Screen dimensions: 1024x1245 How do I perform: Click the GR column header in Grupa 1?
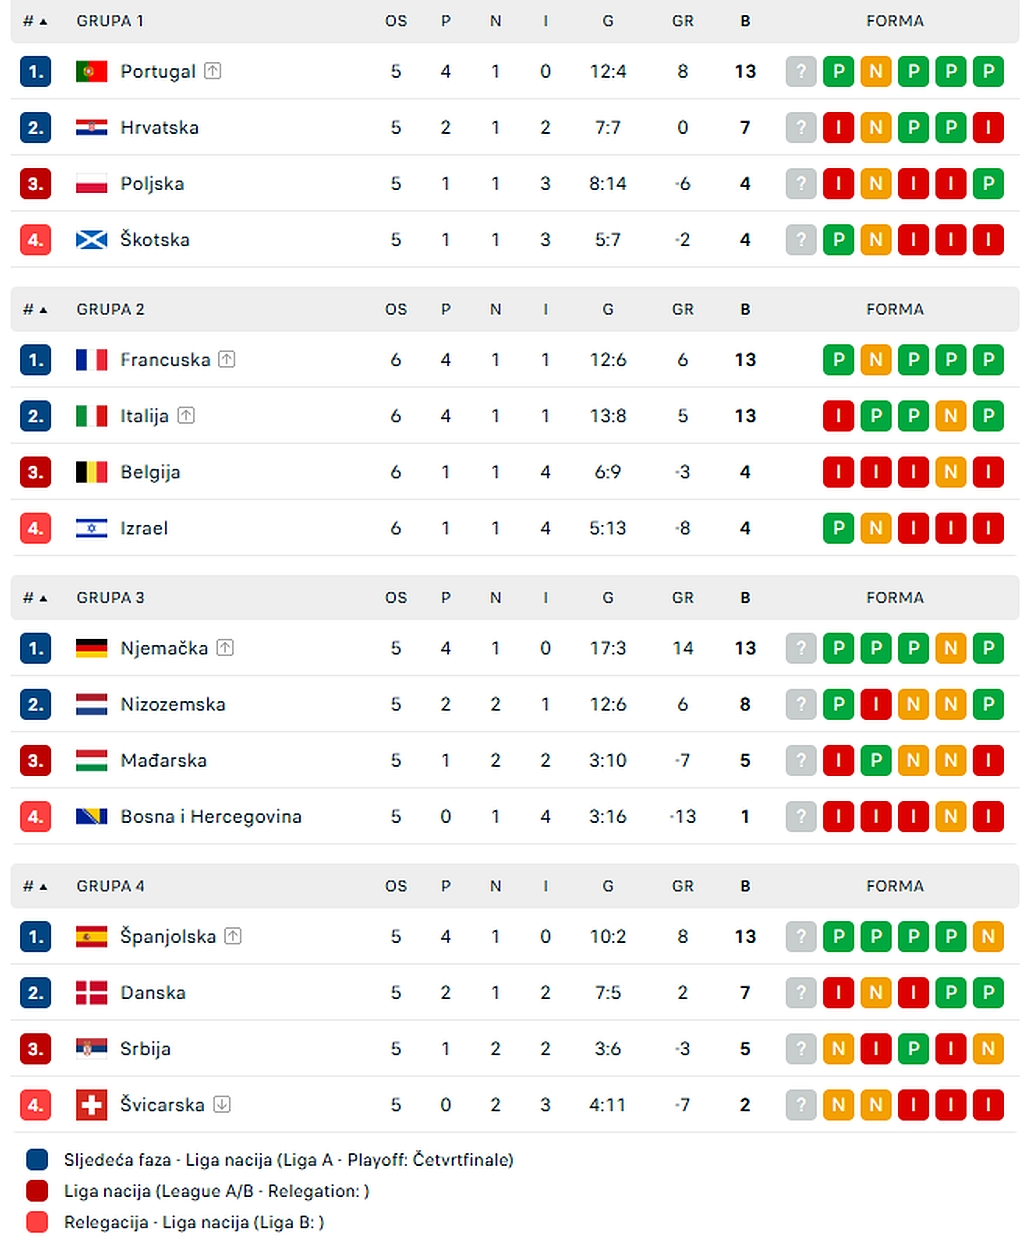[683, 21]
